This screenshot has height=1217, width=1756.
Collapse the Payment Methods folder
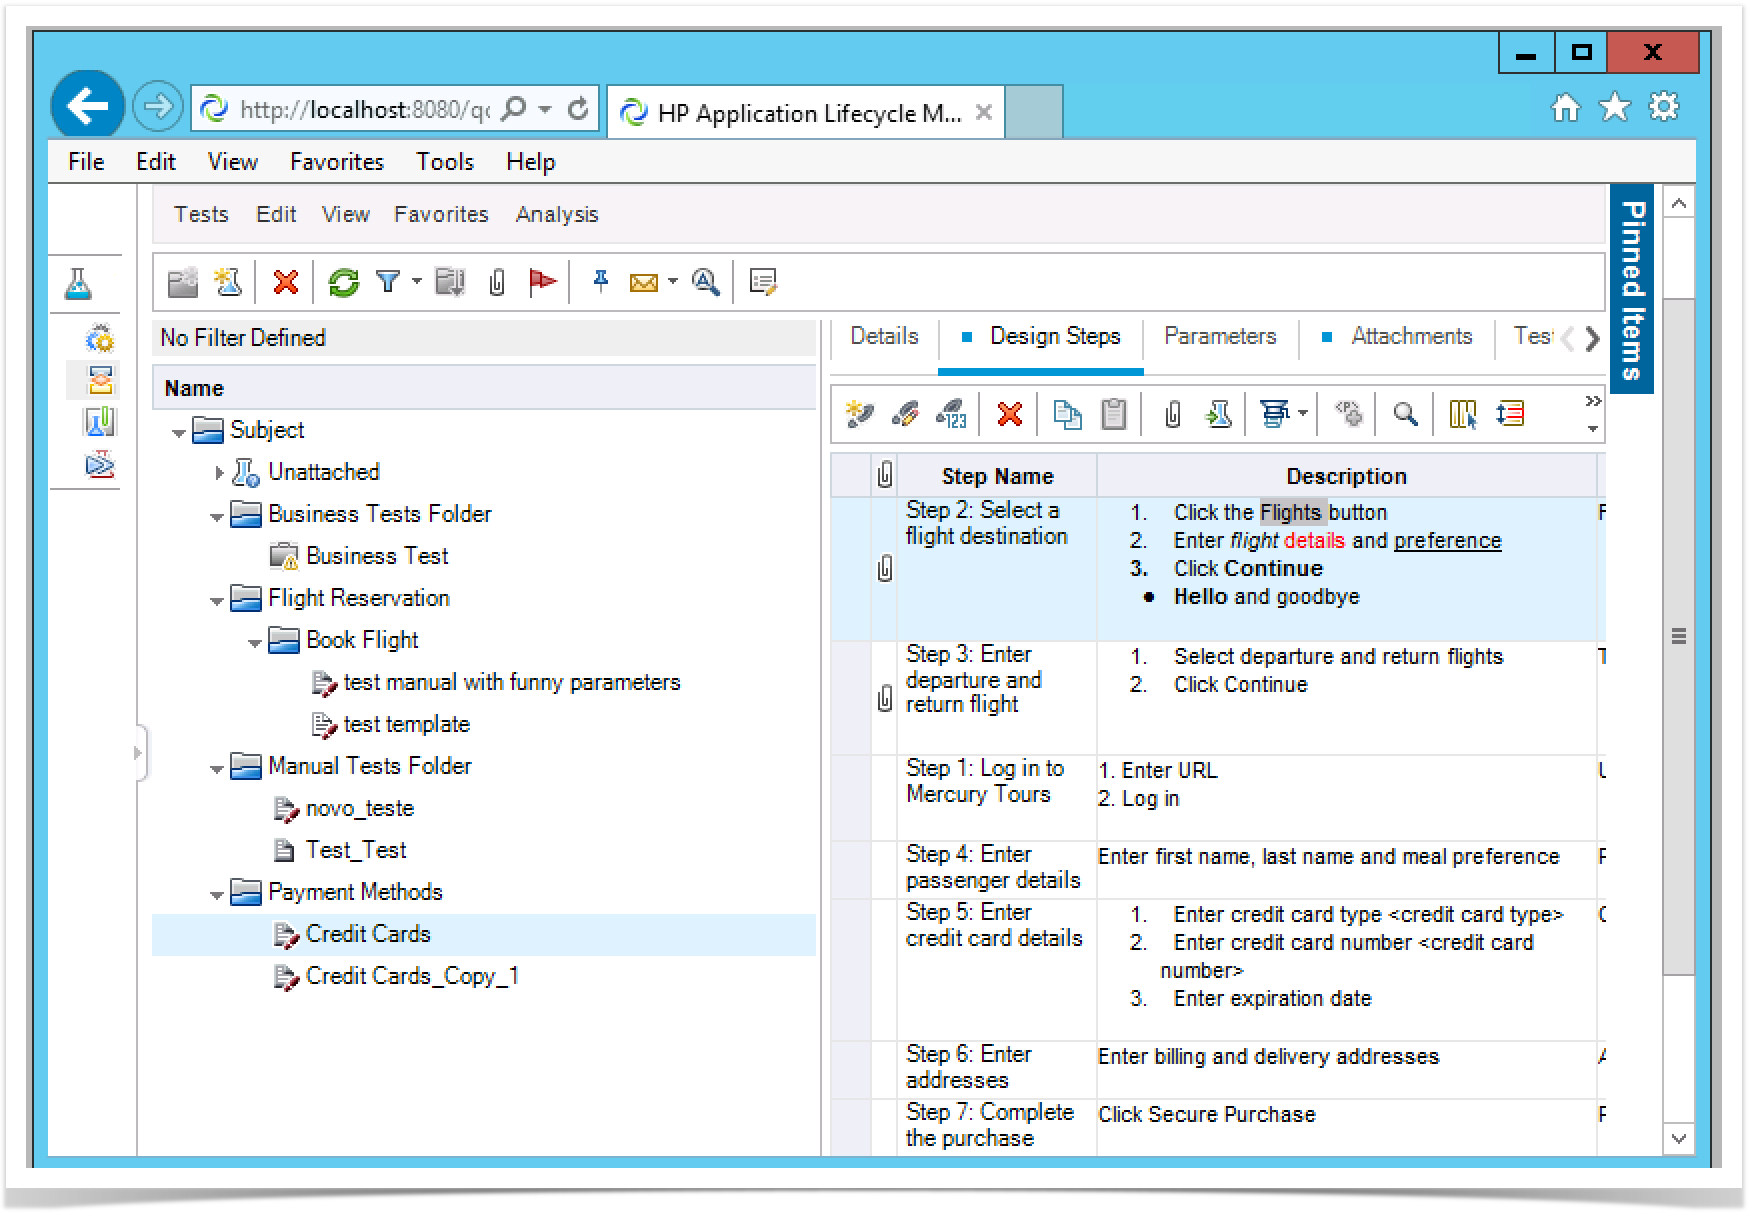coord(216,895)
